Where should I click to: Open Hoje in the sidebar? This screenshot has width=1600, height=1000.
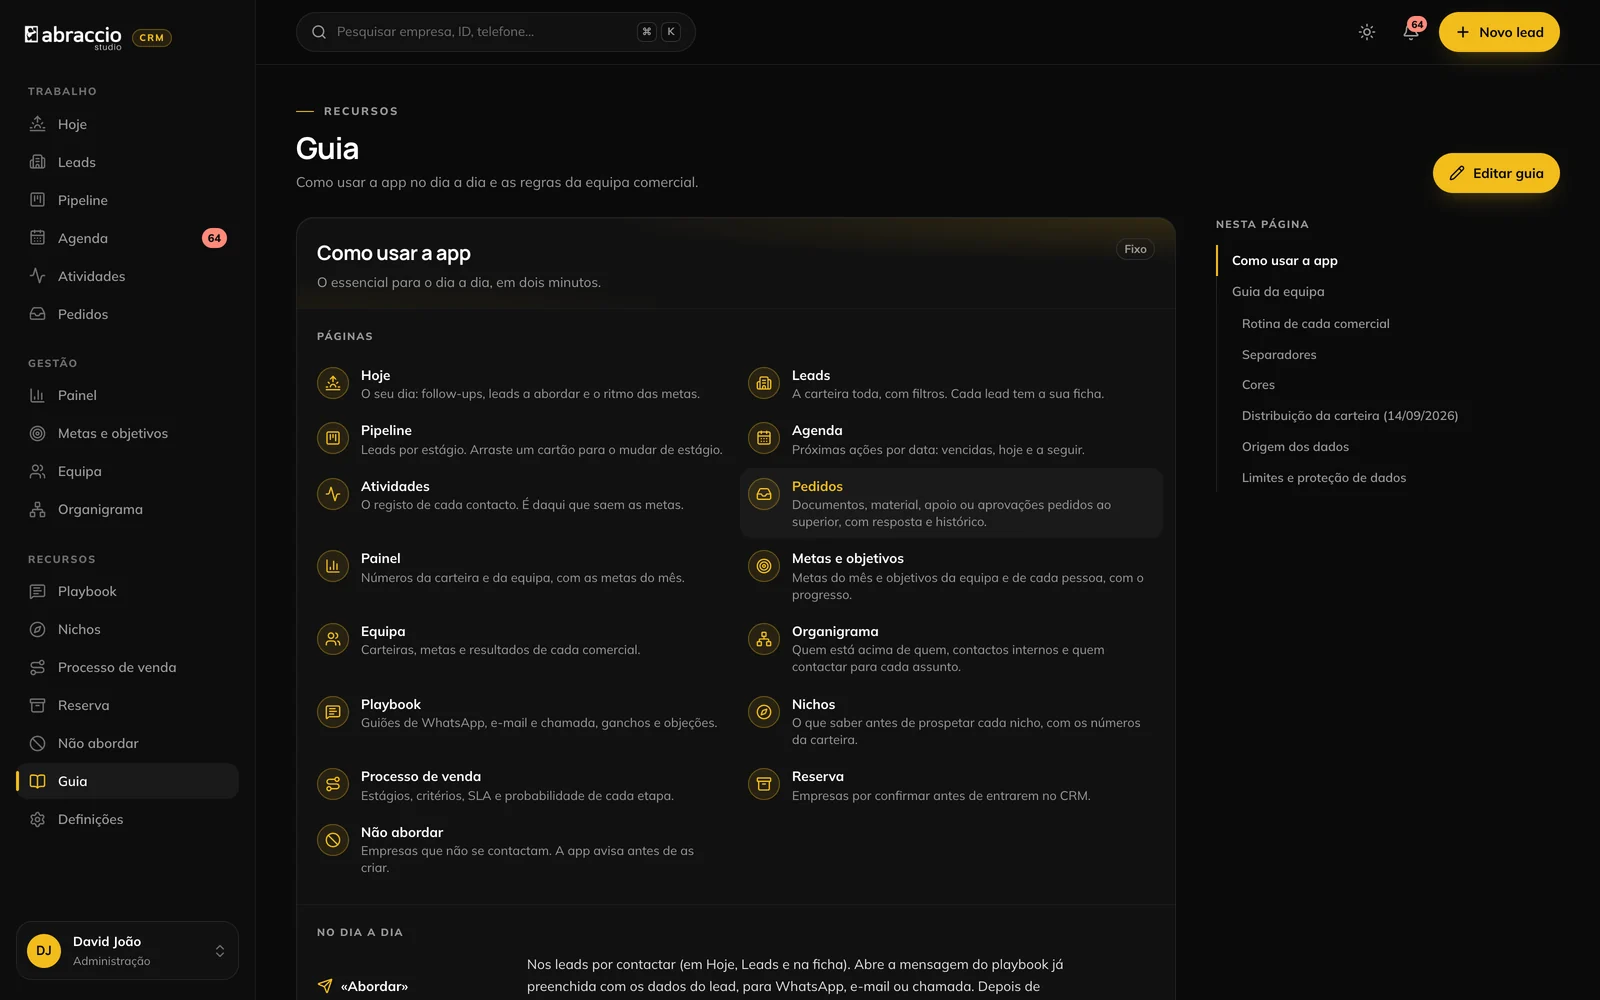[127, 124]
